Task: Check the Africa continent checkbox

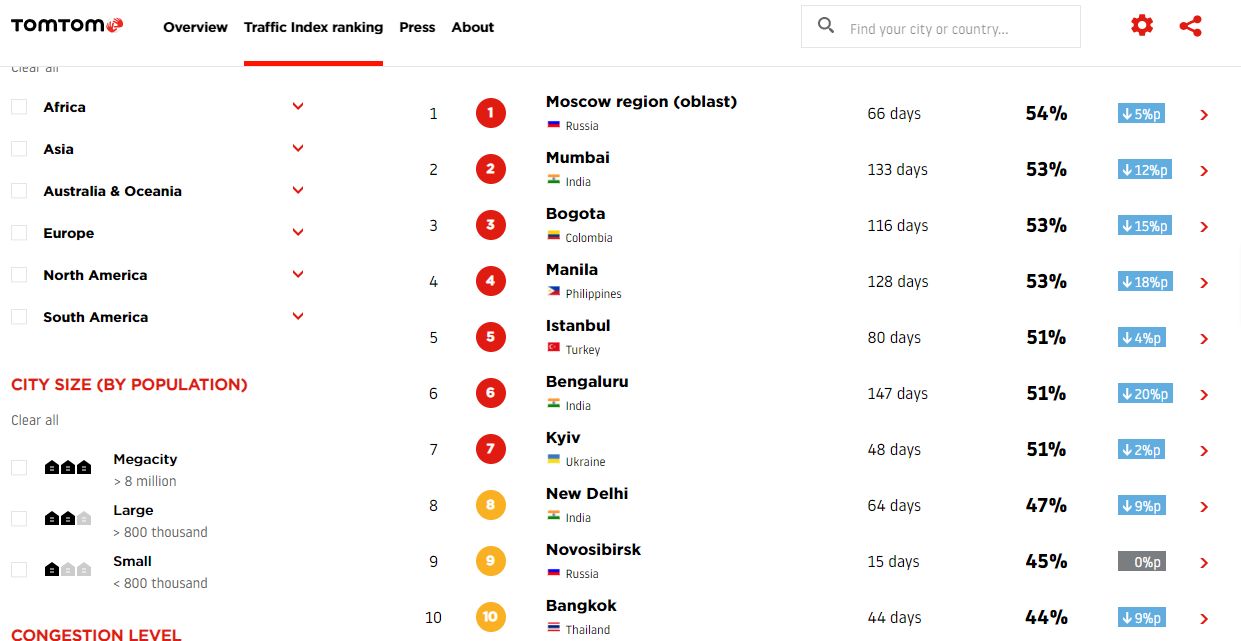Action: tap(19, 107)
